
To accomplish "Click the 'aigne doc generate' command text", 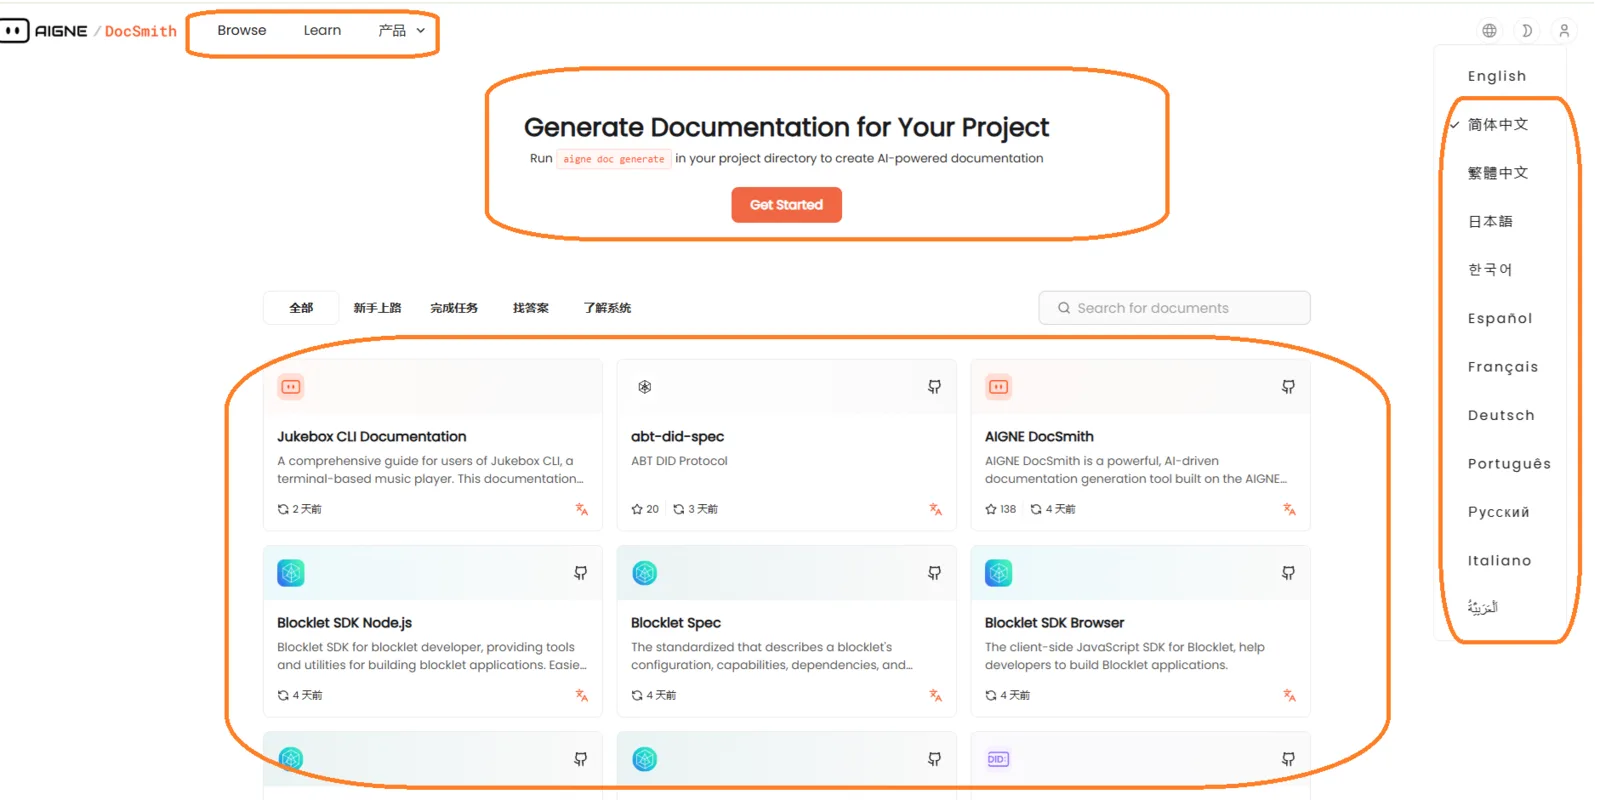I will click(x=614, y=159).
